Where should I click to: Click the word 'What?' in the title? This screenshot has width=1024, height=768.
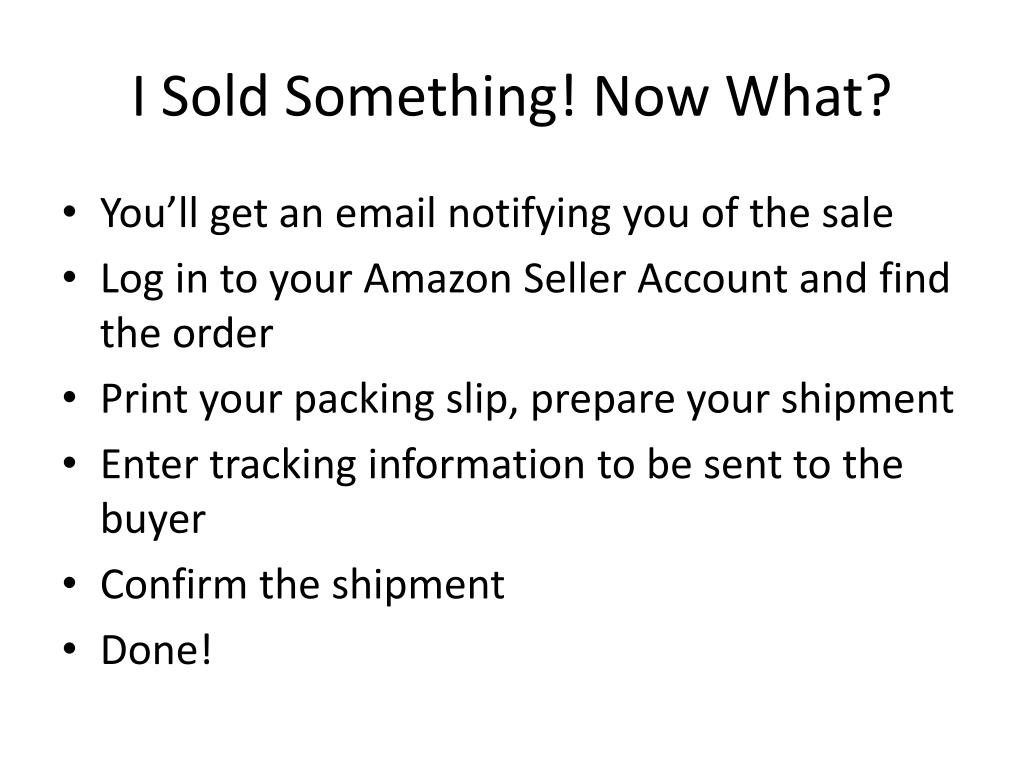[808, 97]
